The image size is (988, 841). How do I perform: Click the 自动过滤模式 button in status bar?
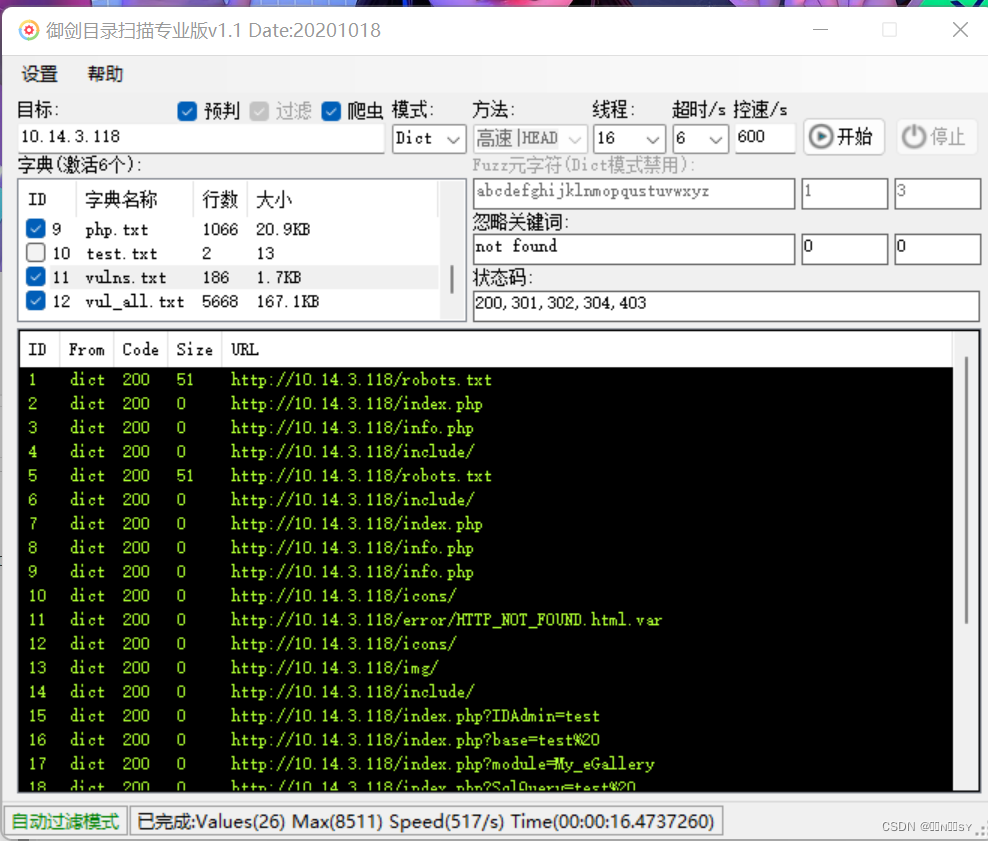(x=64, y=820)
